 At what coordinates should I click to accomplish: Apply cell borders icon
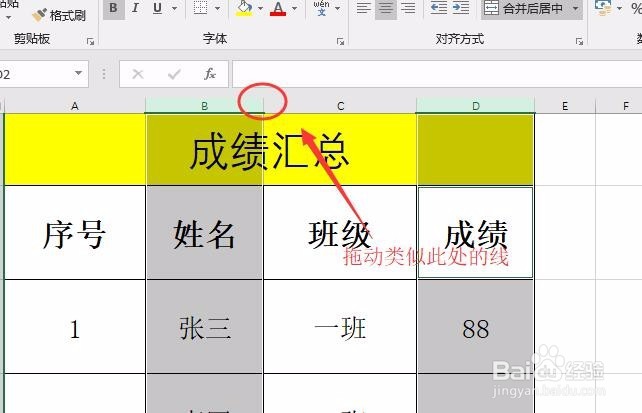tap(200, 8)
